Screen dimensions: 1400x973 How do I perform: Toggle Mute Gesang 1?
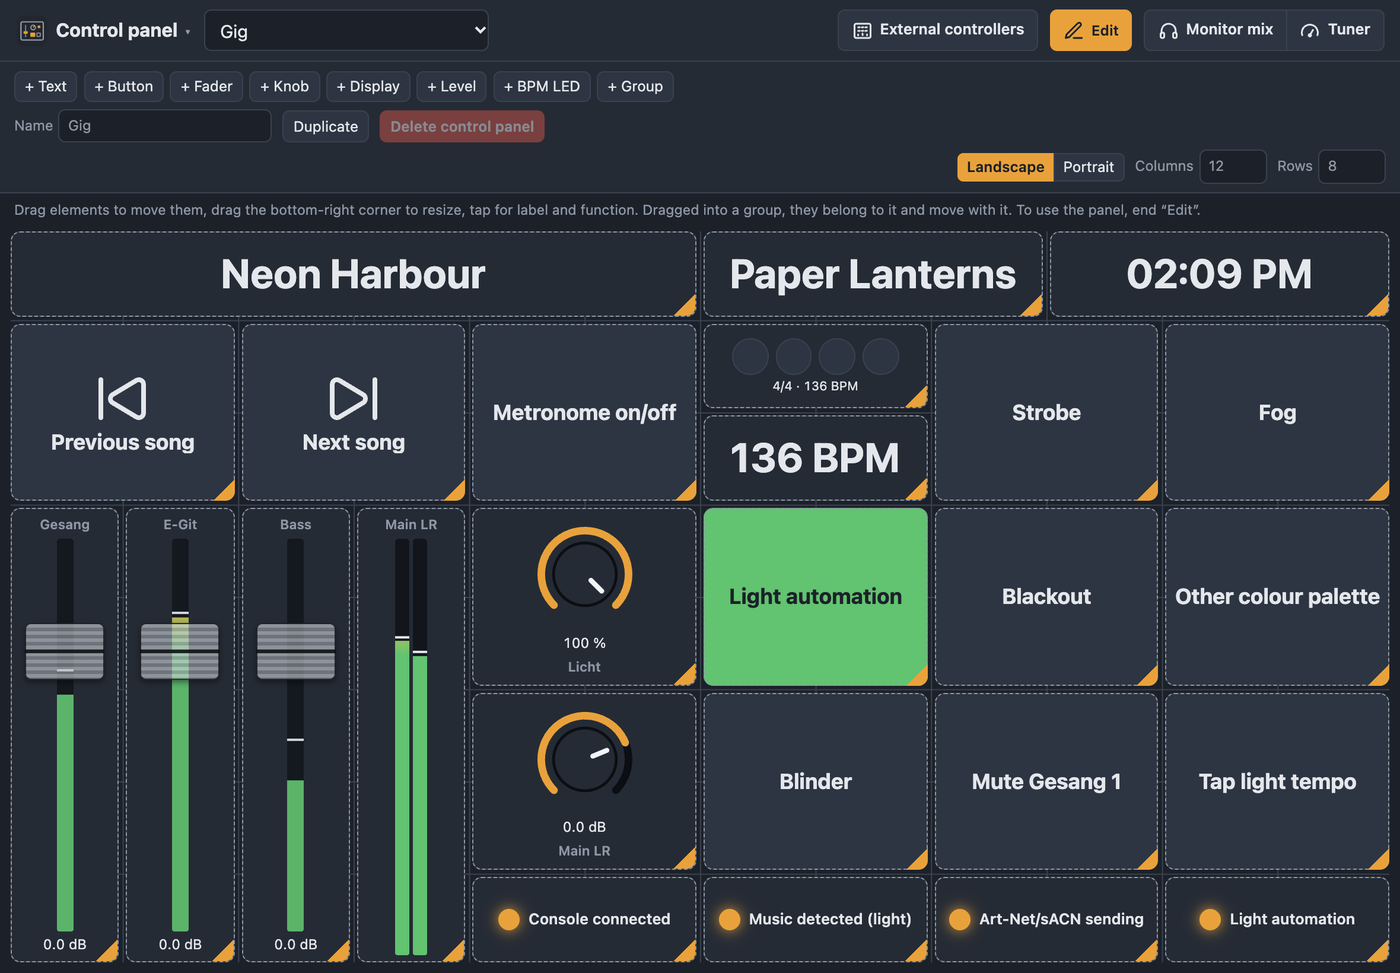(x=1046, y=782)
